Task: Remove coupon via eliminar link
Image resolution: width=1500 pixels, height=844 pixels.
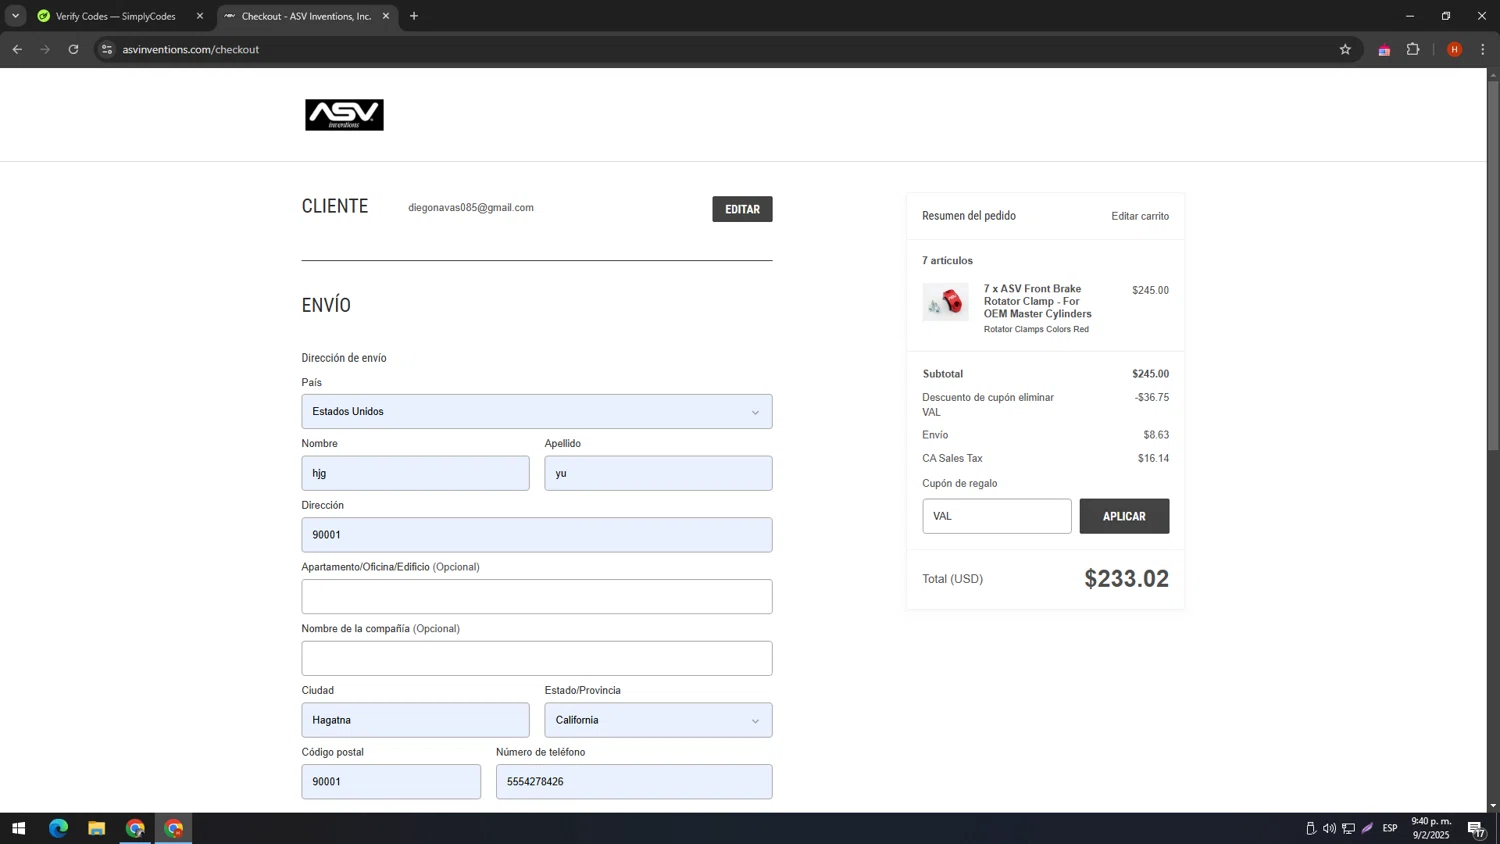Action: (1035, 397)
